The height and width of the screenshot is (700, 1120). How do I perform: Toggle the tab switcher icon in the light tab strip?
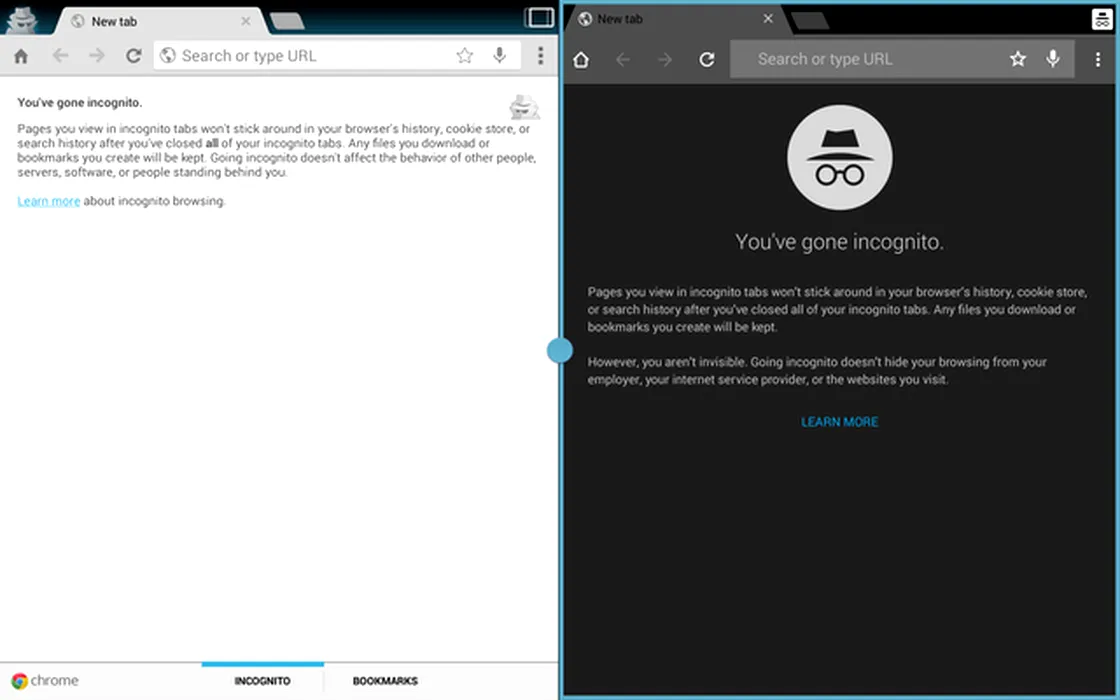tap(539, 17)
